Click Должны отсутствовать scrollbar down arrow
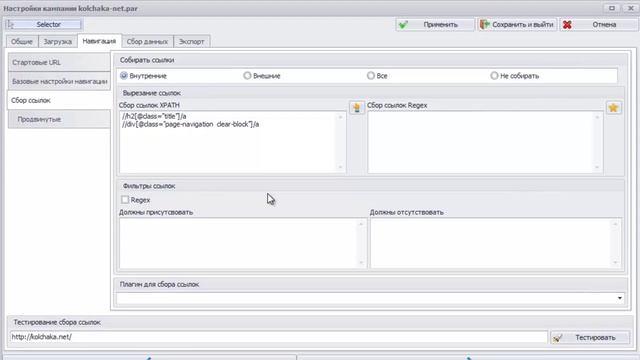 pyautogui.click(x=616, y=262)
